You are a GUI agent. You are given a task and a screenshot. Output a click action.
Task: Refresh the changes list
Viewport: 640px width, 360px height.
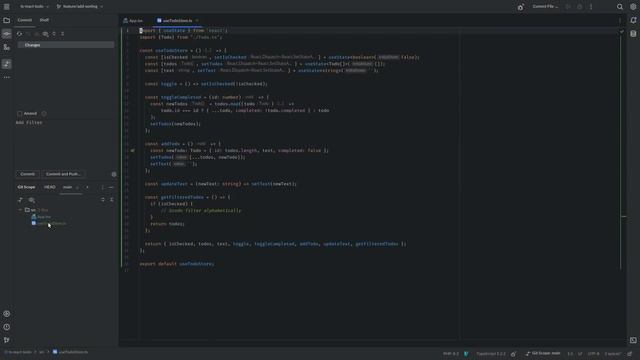[x=20, y=34]
